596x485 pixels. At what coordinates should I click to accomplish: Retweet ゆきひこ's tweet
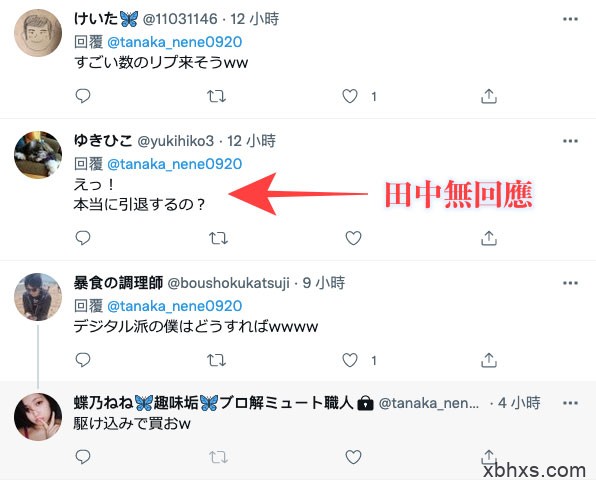(x=219, y=238)
